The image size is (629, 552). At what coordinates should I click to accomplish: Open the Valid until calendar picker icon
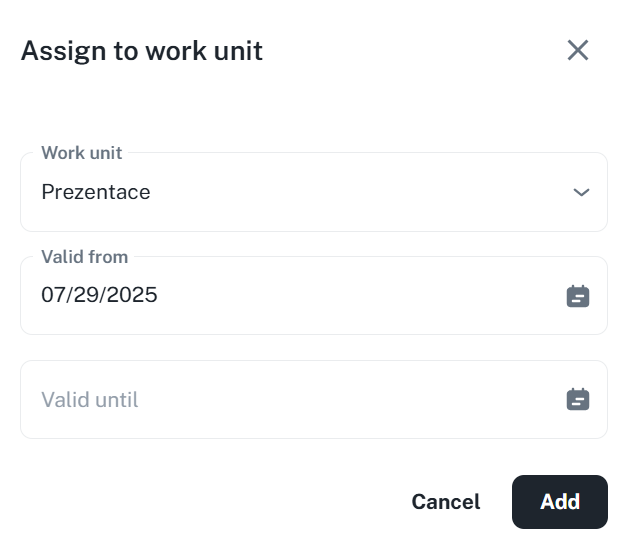[578, 400]
